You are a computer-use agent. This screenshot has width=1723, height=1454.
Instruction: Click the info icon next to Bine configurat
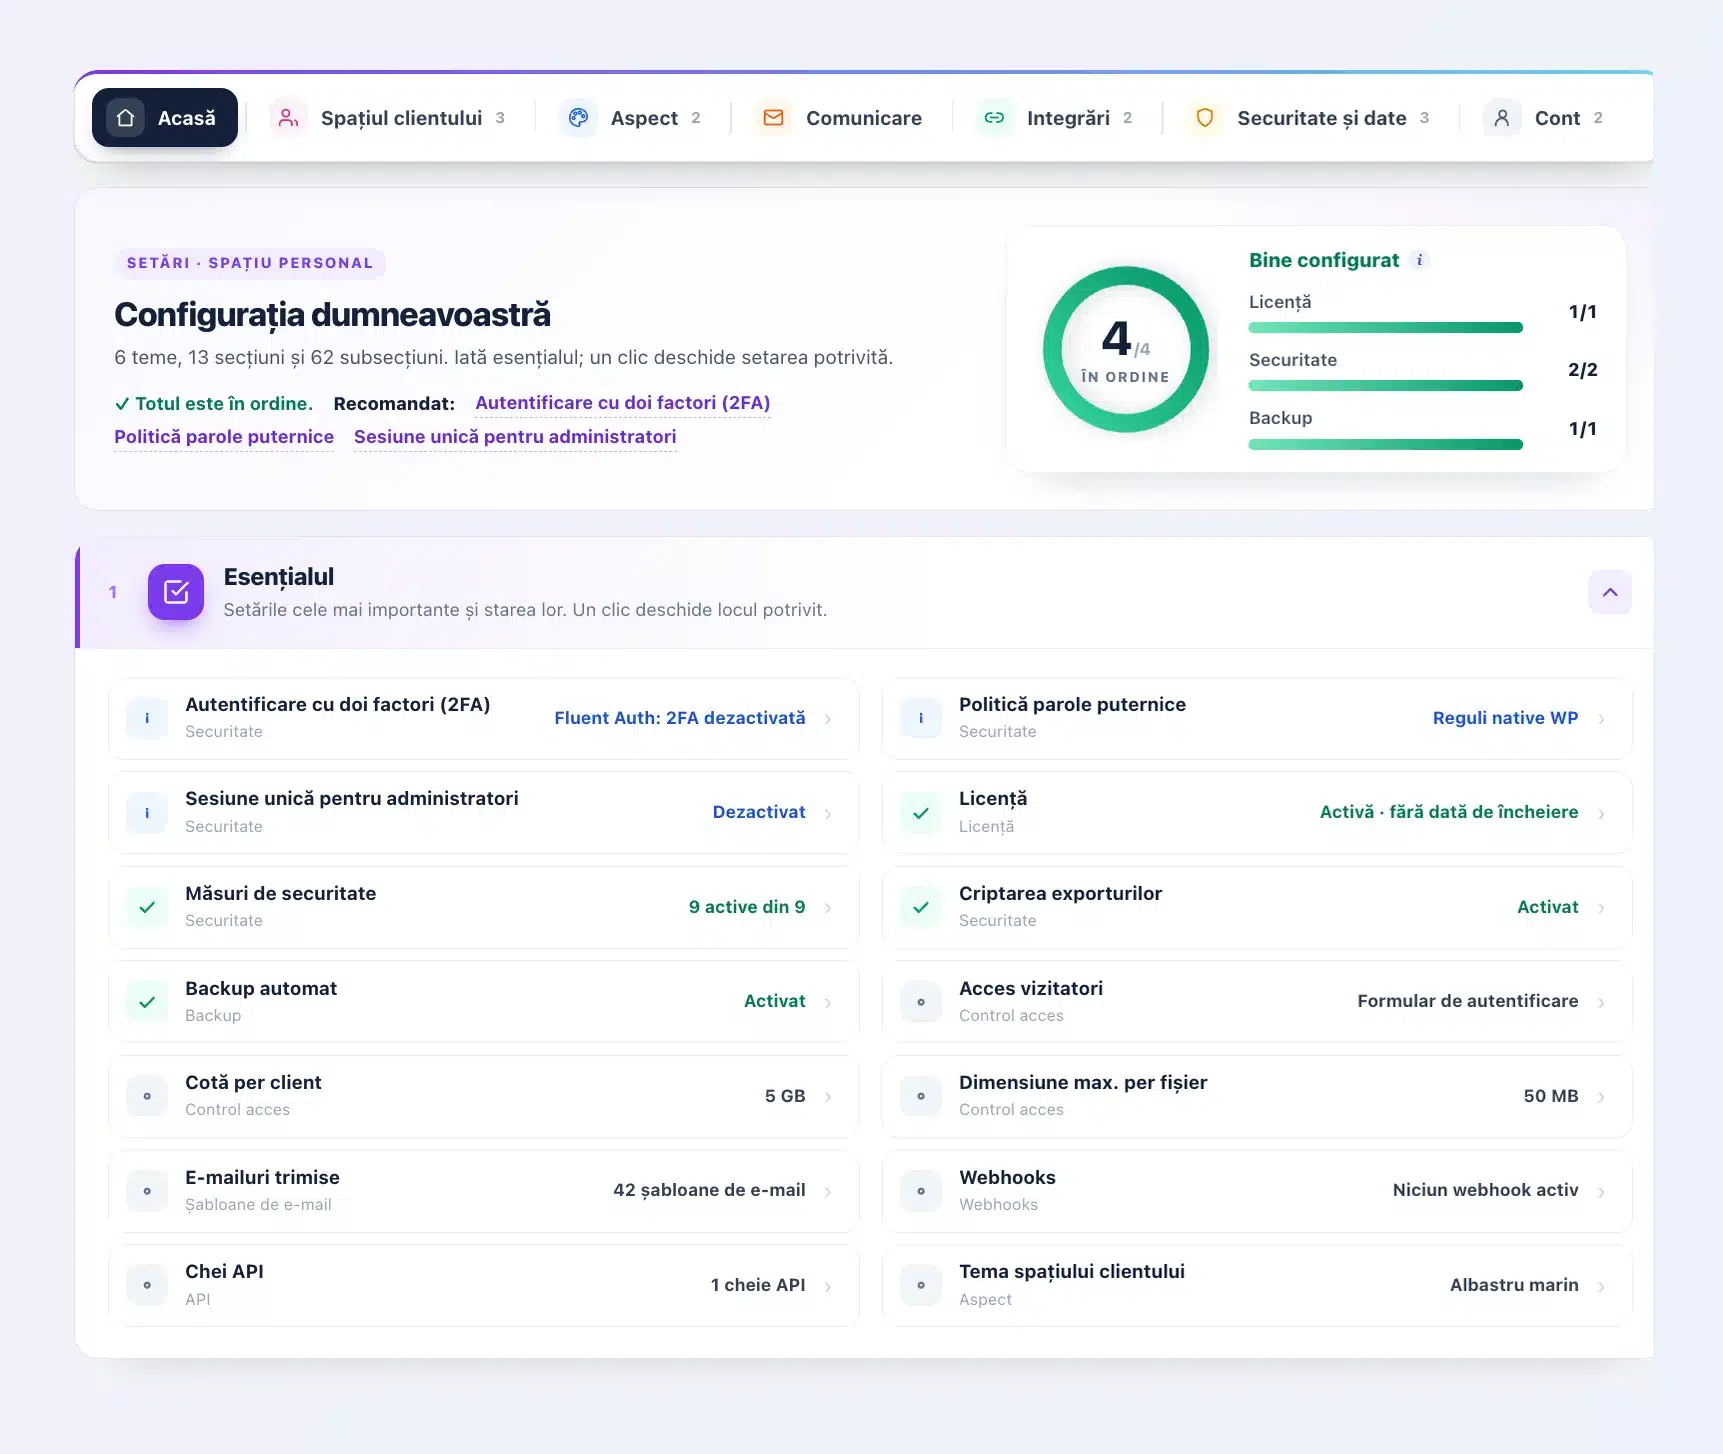coord(1419,260)
